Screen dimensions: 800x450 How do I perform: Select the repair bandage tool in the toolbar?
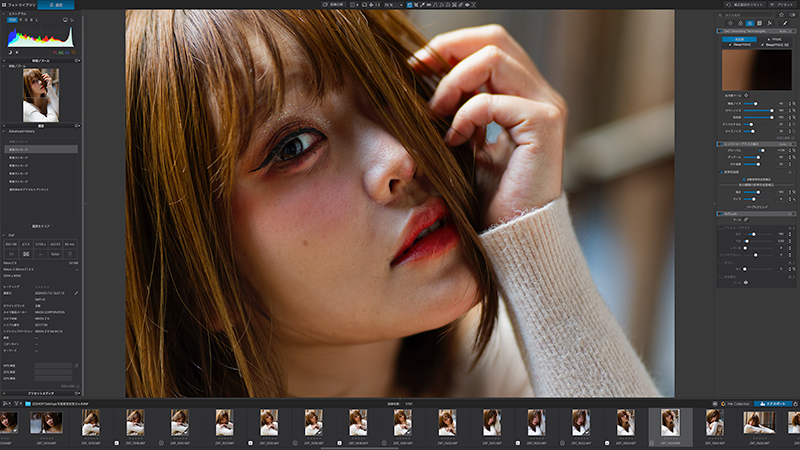point(460,5)
